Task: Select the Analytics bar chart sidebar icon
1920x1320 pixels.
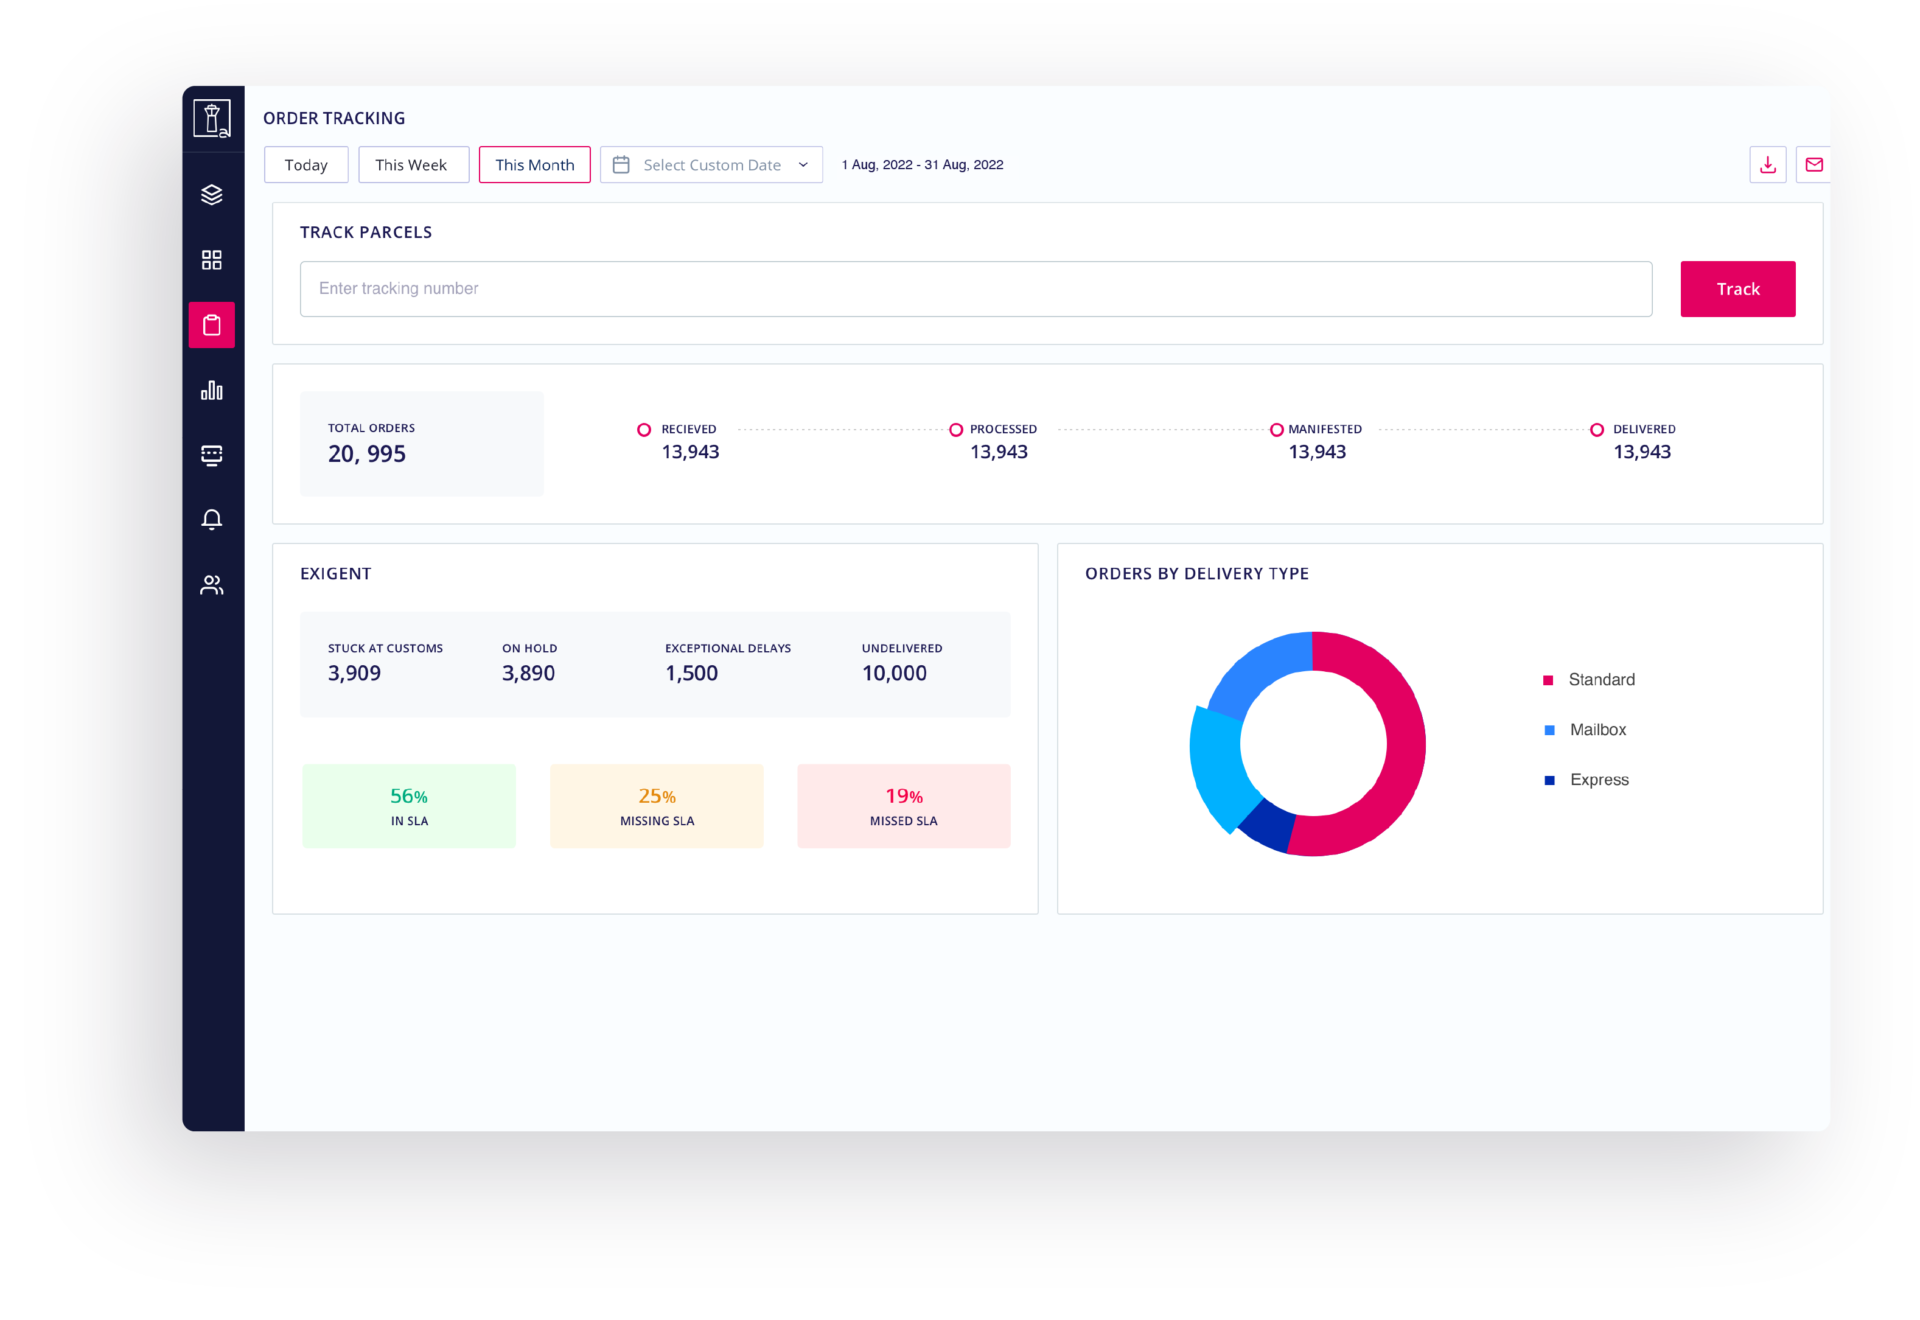Action: pos(211,390)
